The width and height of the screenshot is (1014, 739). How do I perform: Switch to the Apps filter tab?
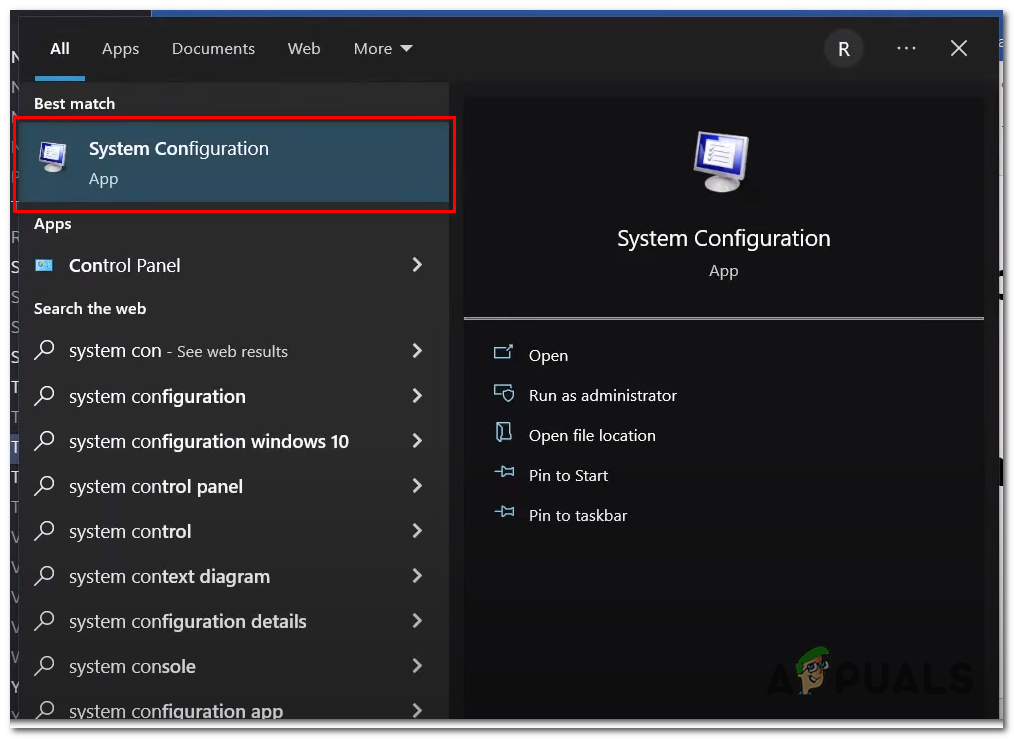tap(120, 49)
